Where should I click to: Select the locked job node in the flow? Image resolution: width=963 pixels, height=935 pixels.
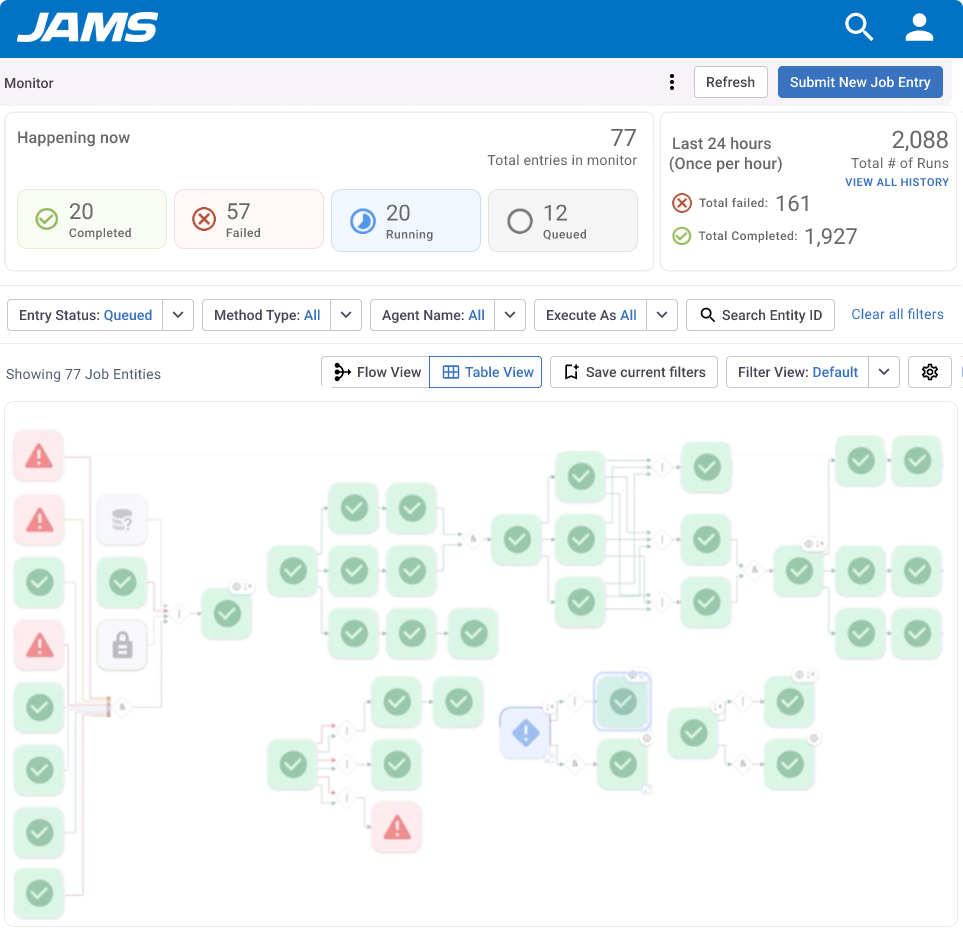point(121,645)
